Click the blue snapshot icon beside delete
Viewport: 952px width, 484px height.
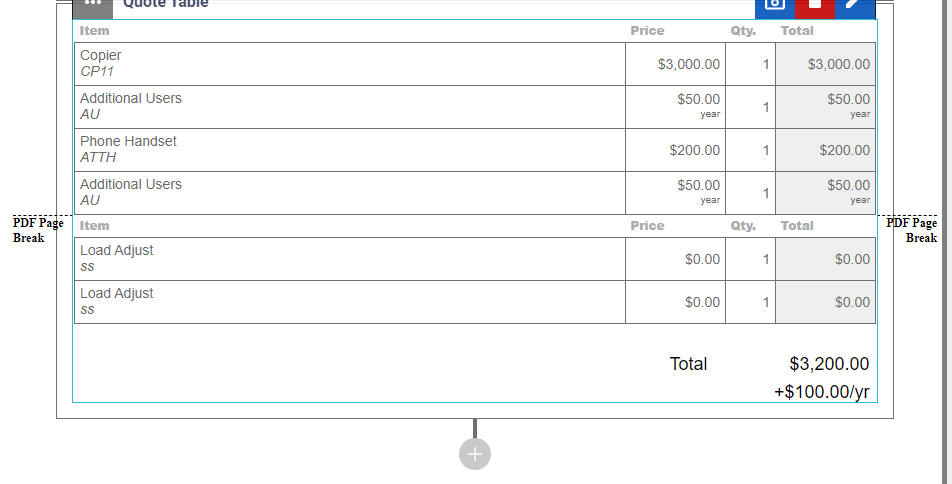[x=775, y=7]
